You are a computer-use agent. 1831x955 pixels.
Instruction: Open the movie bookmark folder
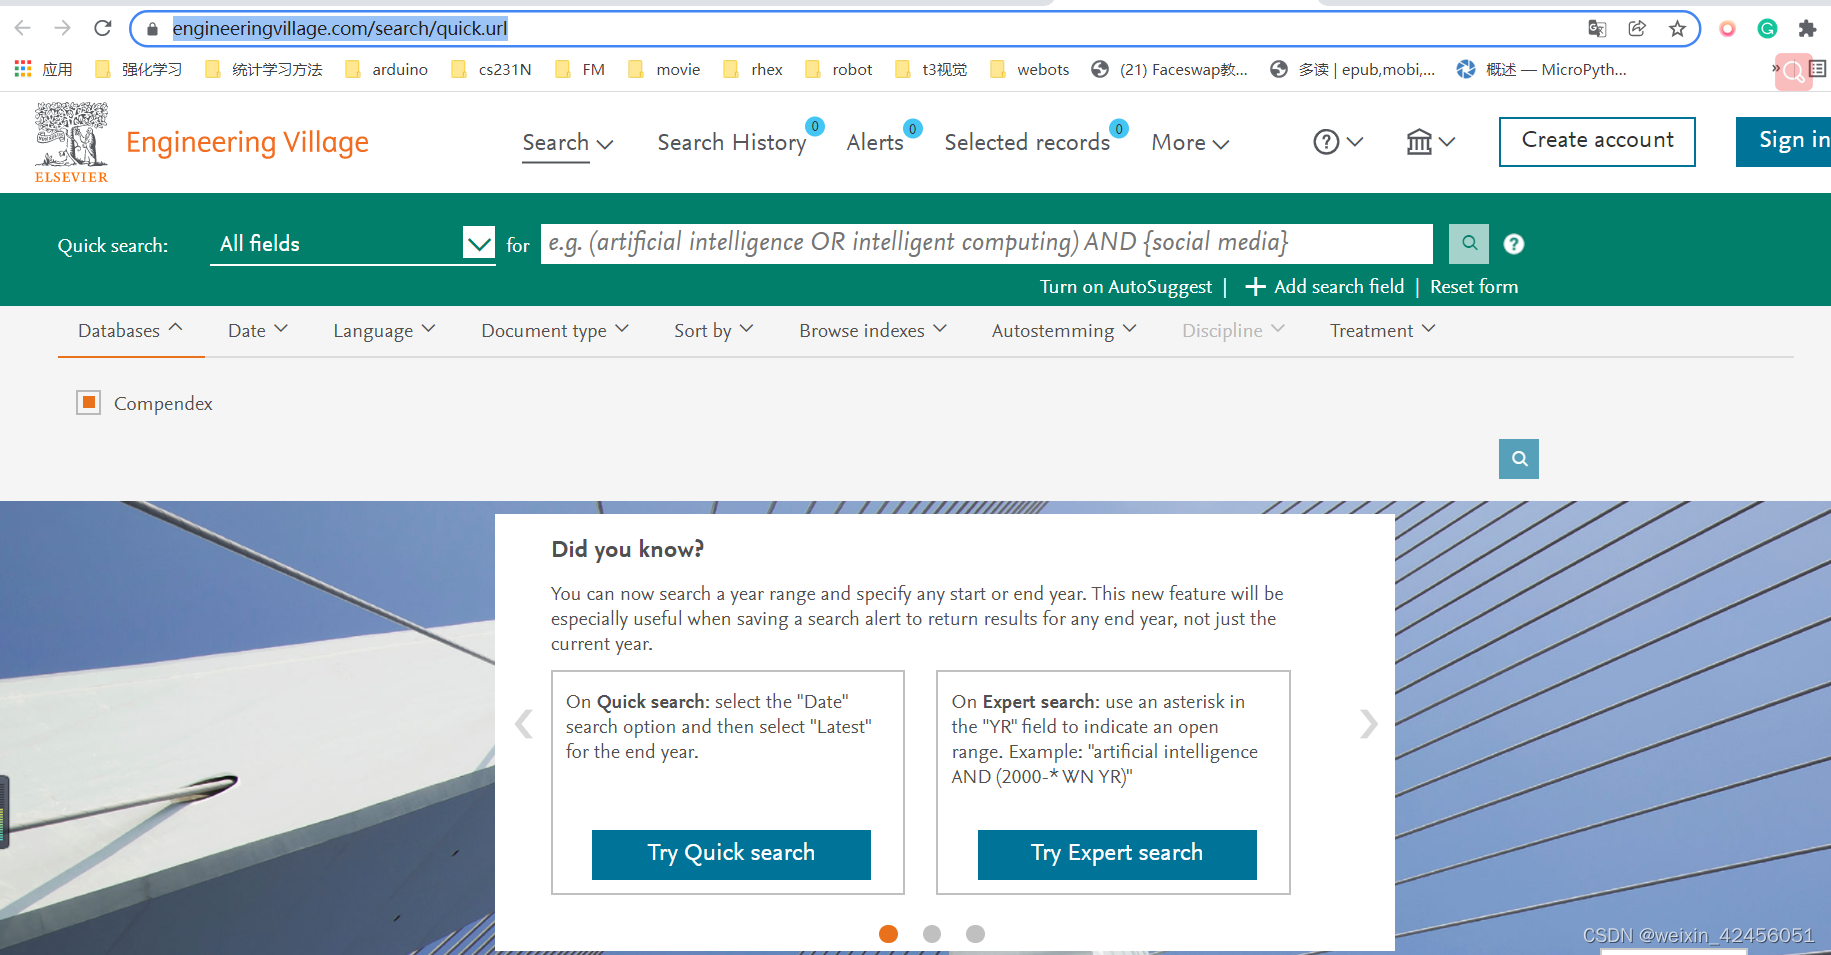point(664,69)
